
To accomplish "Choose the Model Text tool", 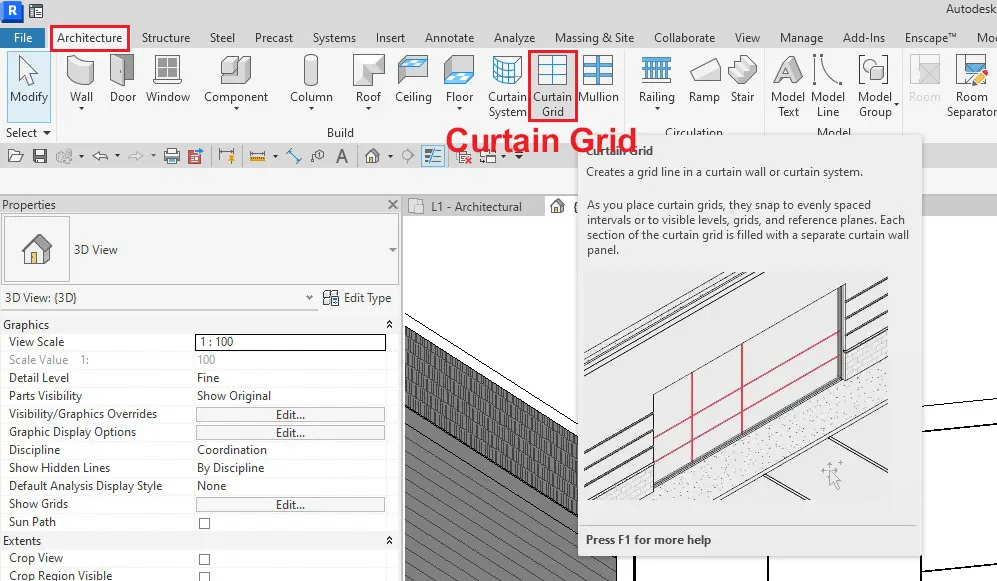I will (788, 86).
